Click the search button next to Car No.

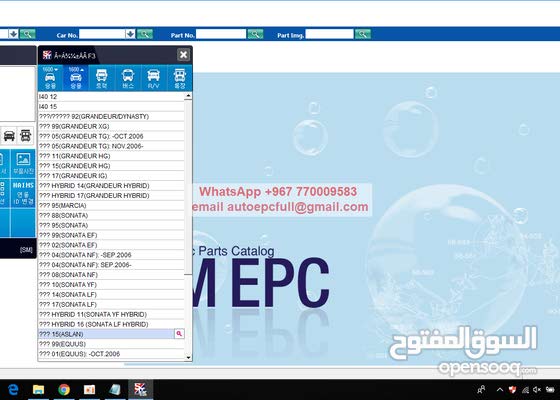pyautogui.click(x=145, y=34)
